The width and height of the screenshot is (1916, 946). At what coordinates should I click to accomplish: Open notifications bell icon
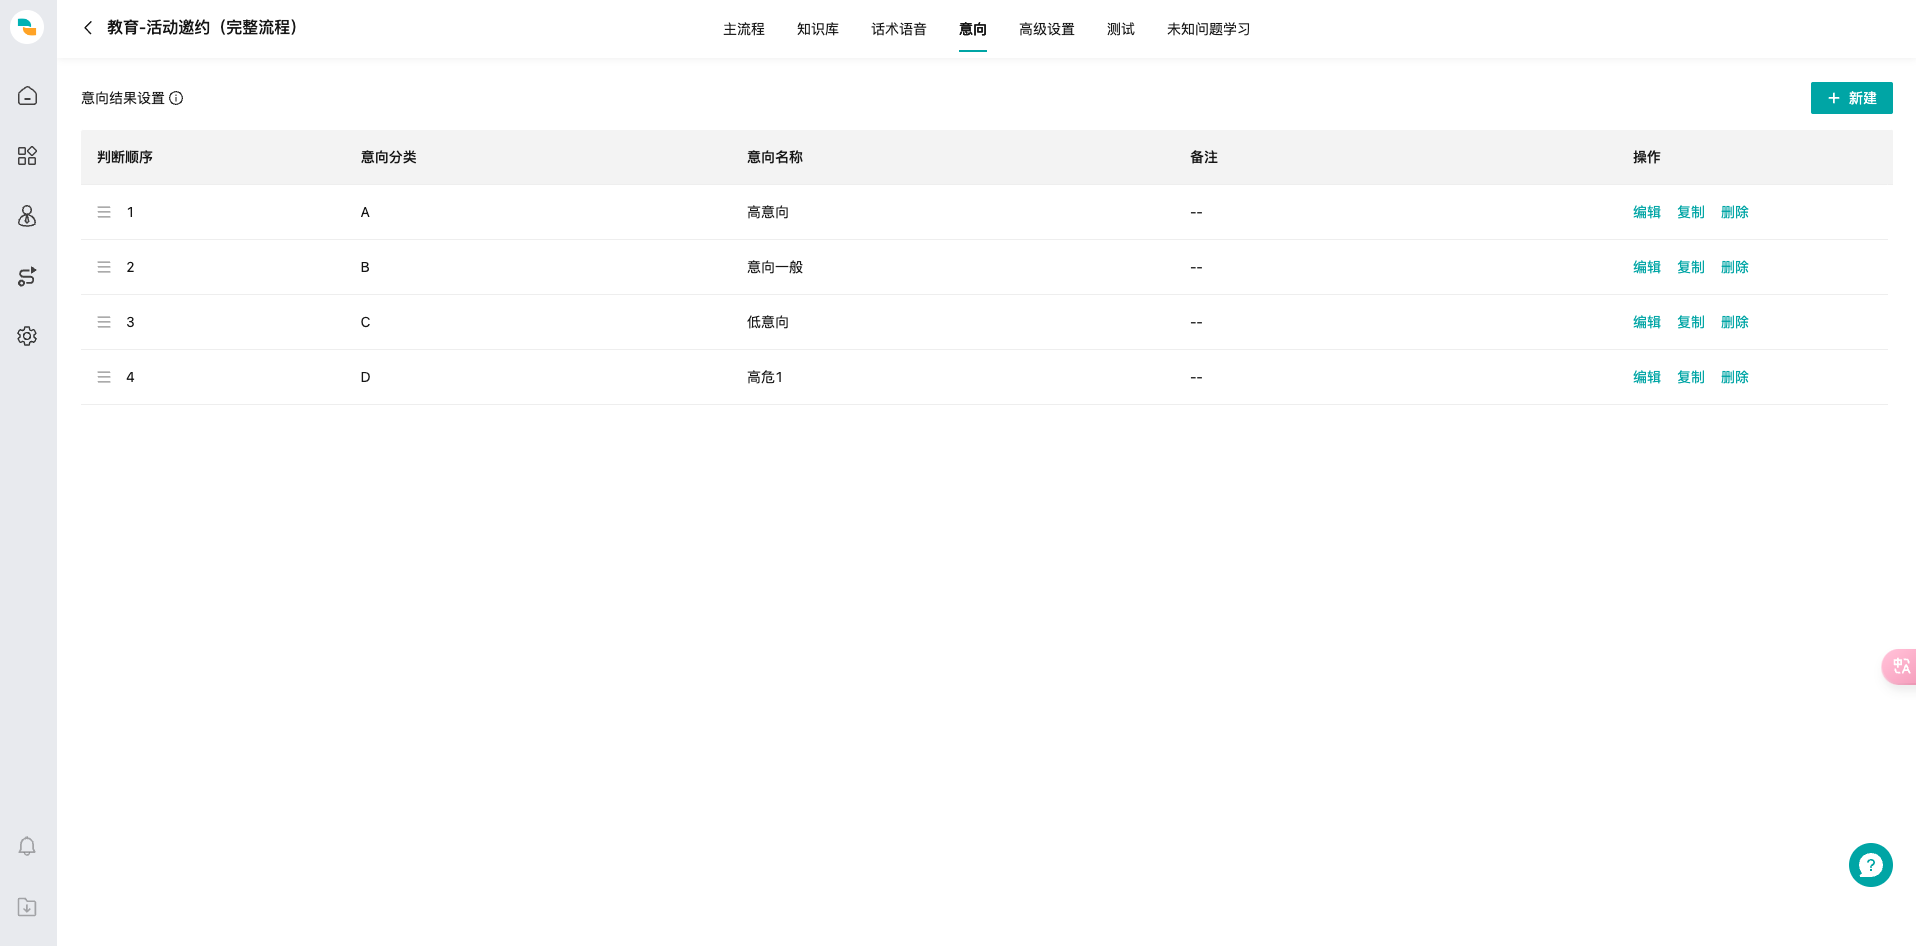click(x=27, y=846)
